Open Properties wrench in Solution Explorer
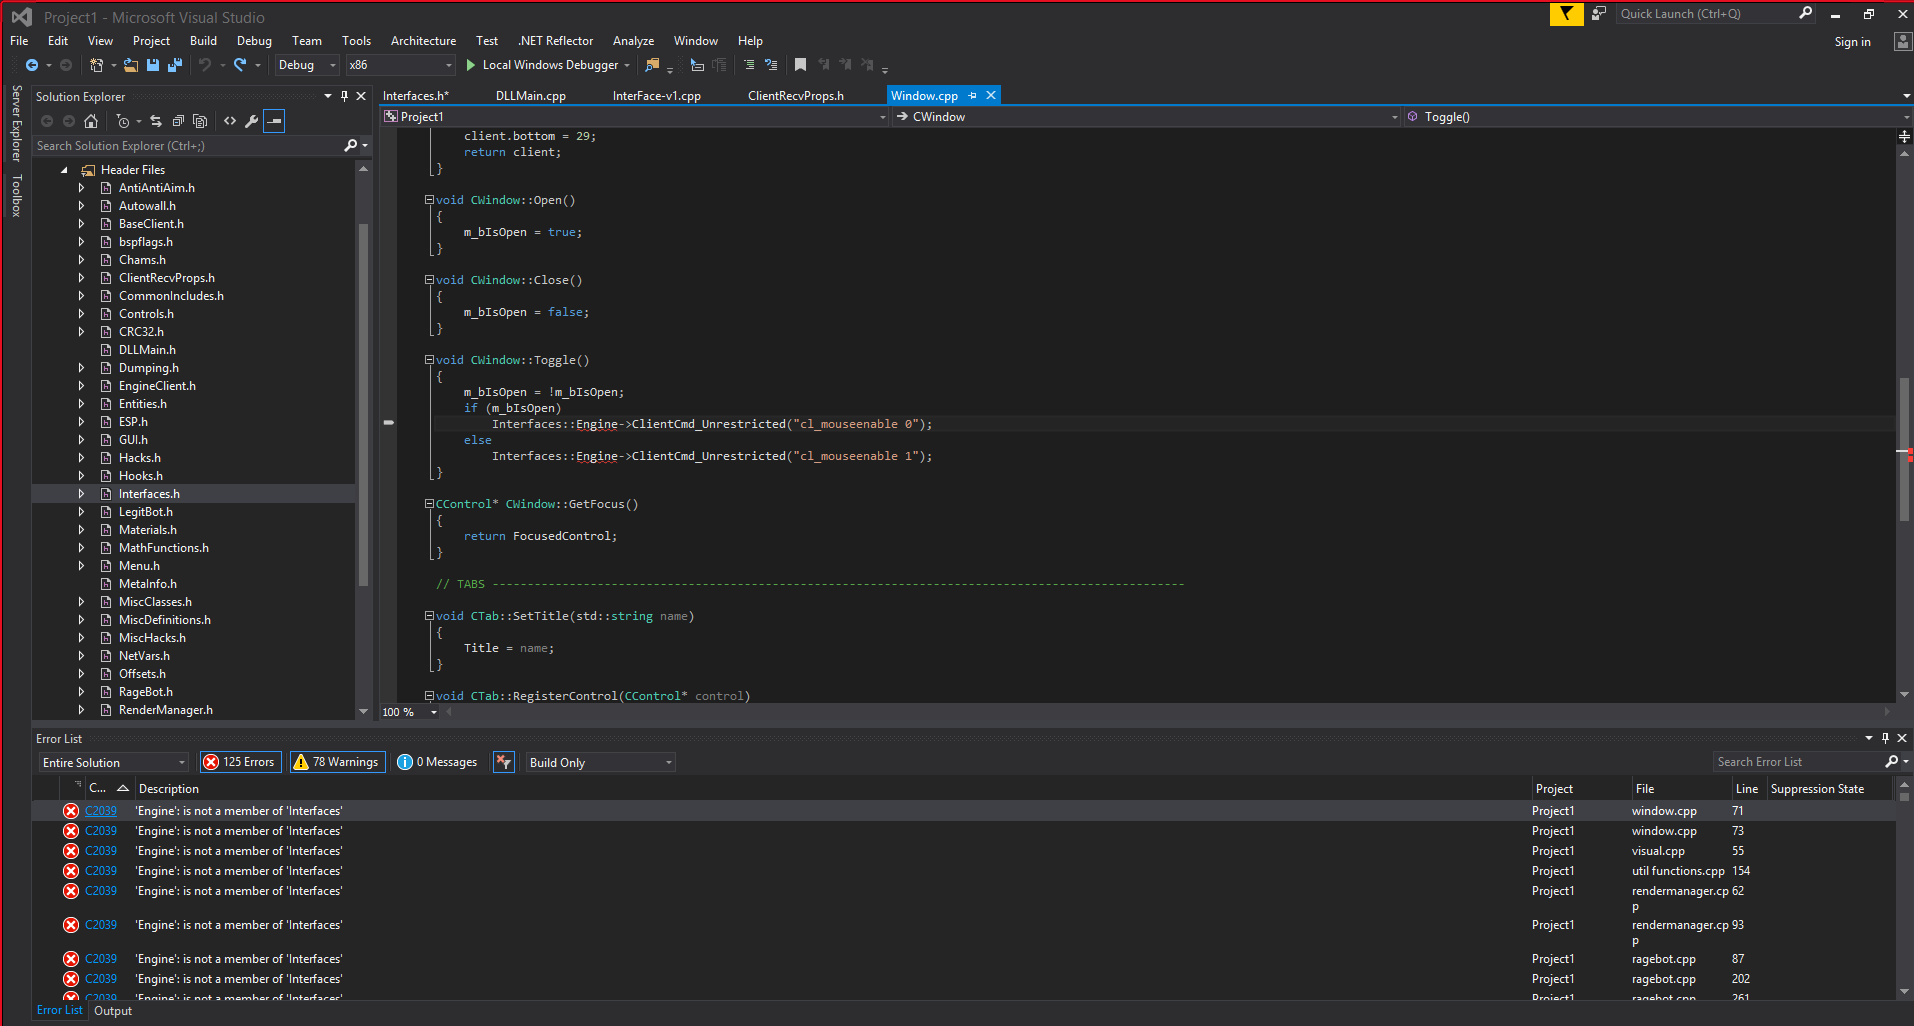This screenshot has height=1026, width=1914. click(252, 121)
